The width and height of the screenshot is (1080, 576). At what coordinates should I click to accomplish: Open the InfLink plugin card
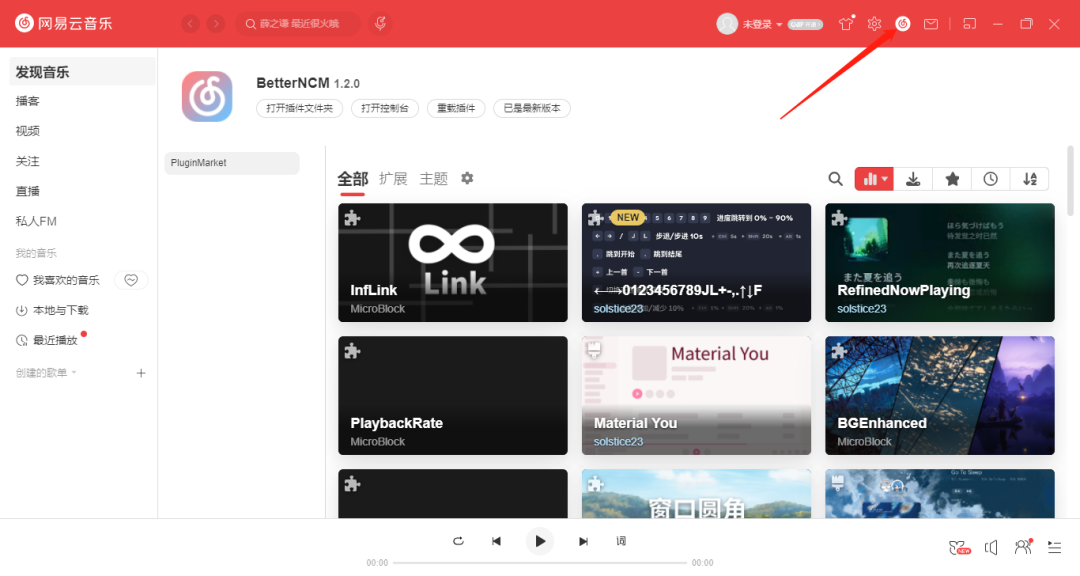tap(453, 263)
